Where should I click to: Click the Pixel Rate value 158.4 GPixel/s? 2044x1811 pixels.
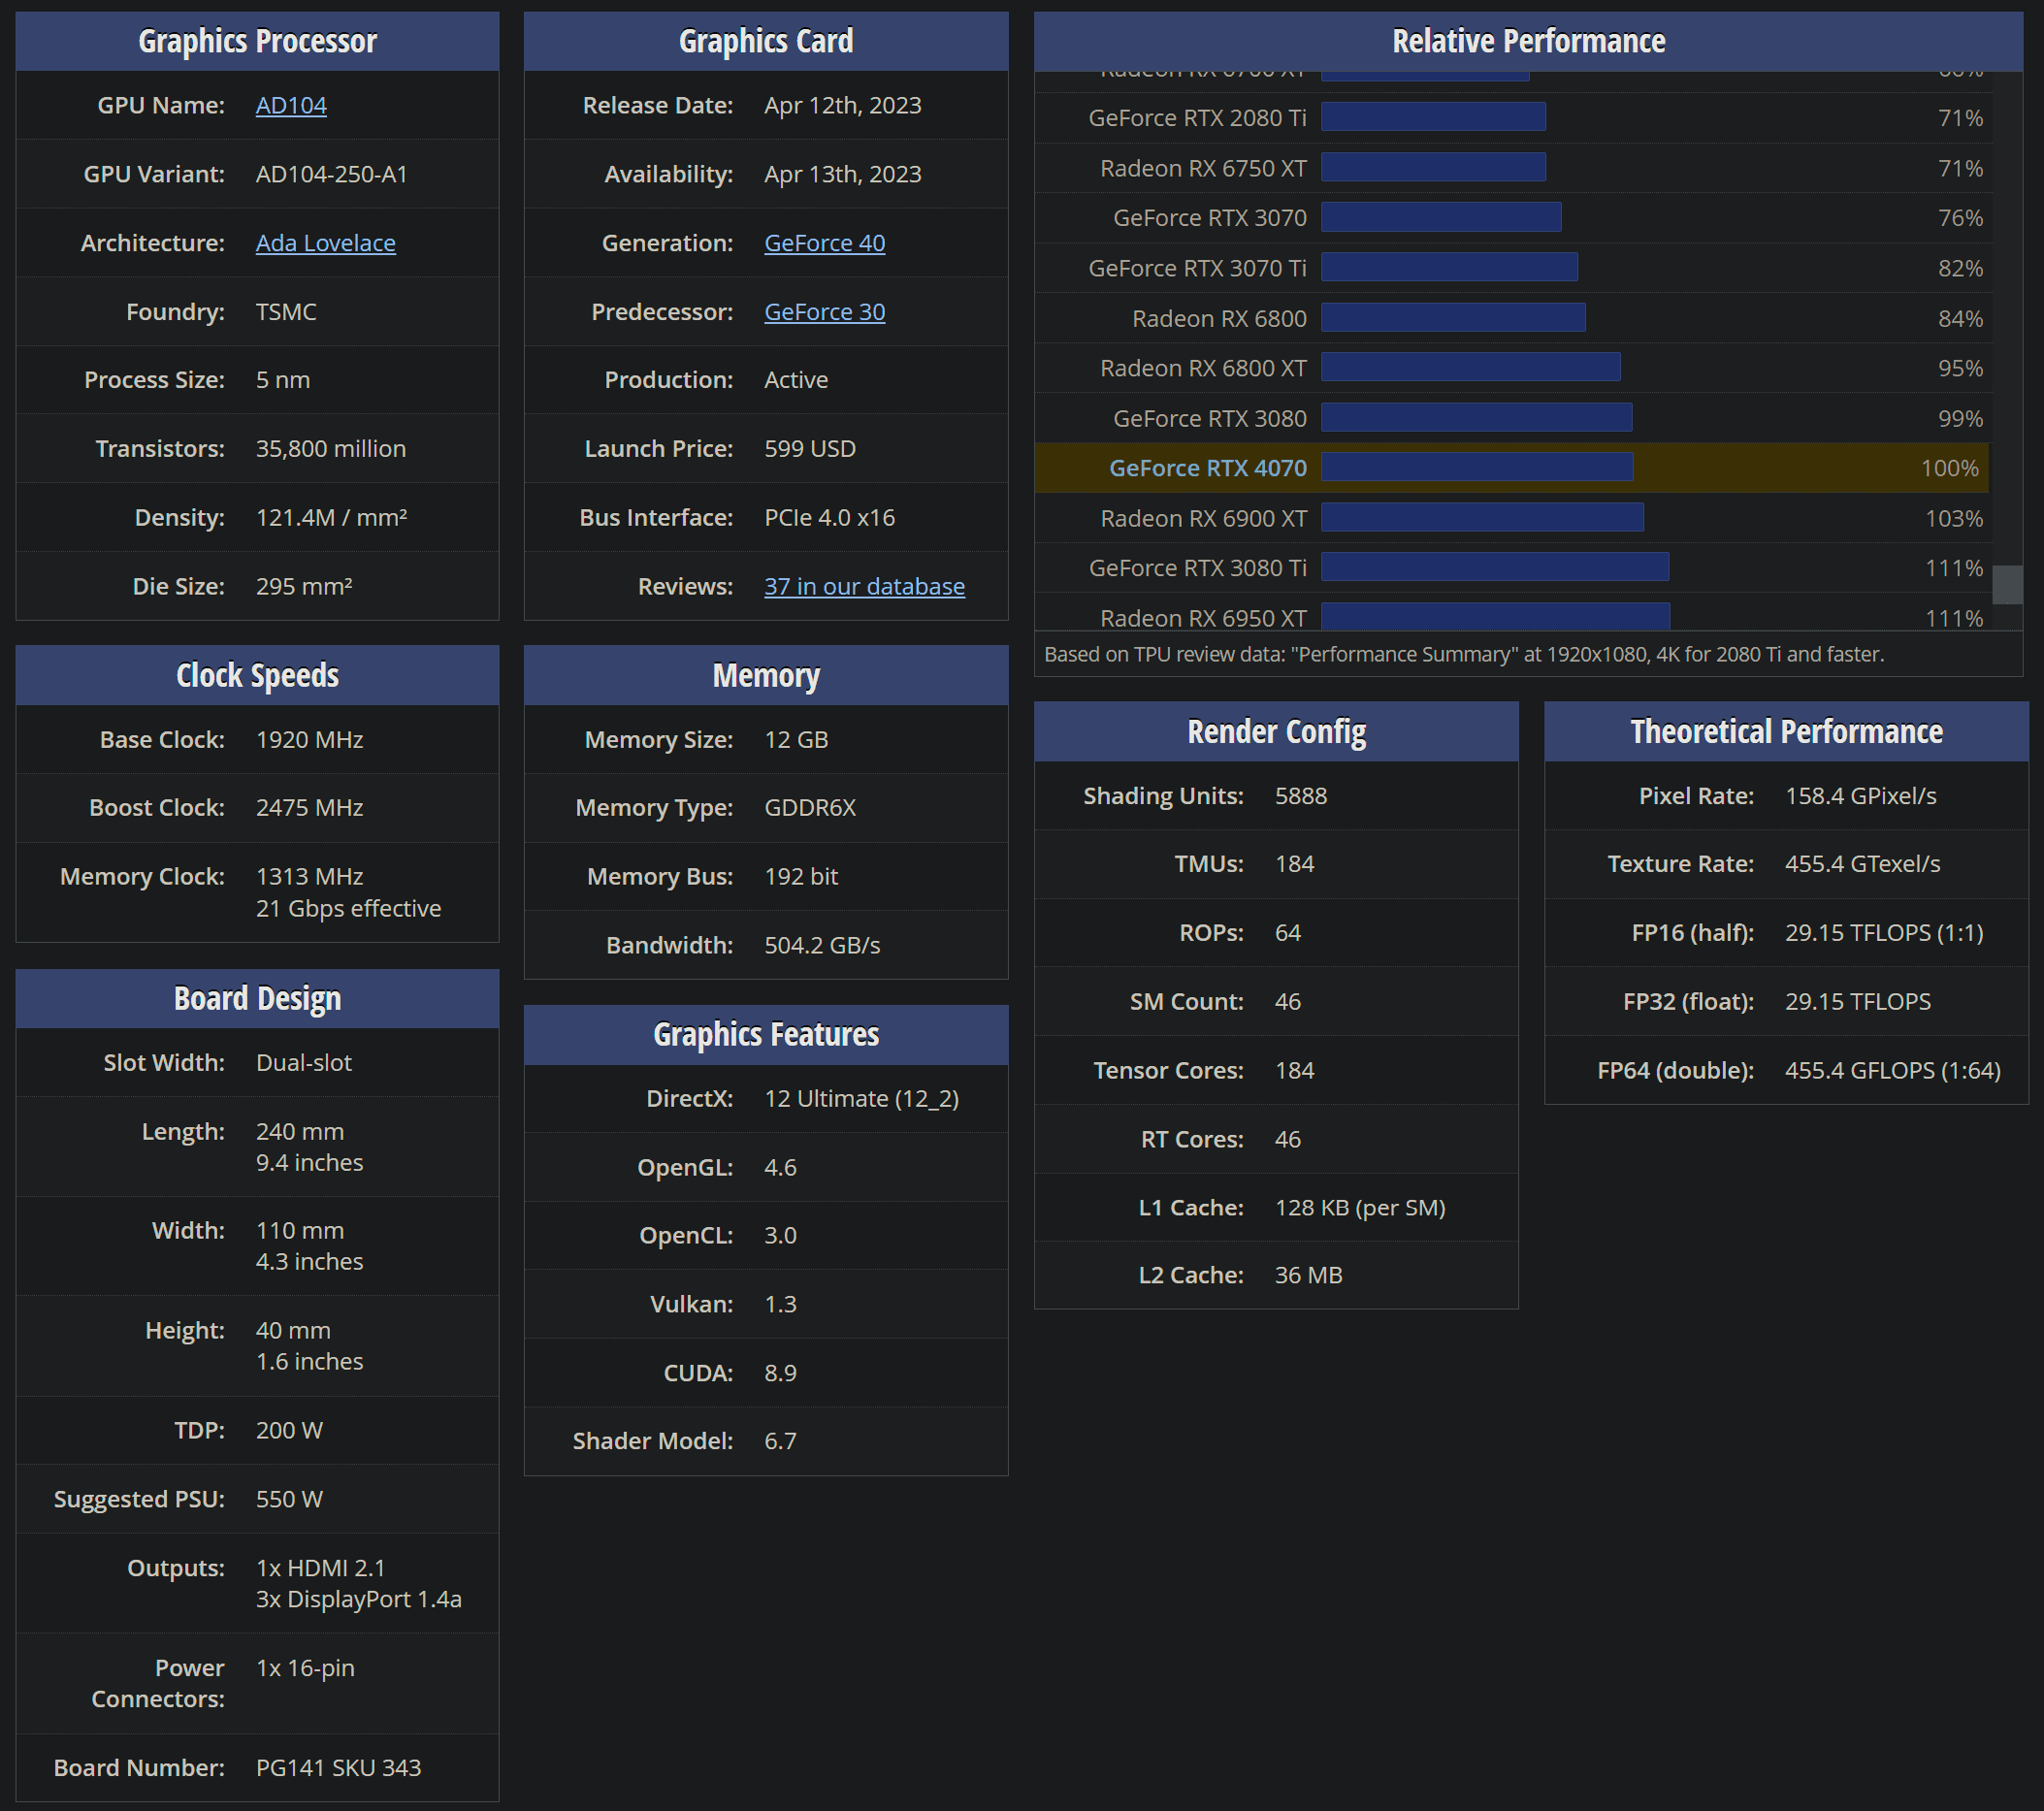(1860, 796)
